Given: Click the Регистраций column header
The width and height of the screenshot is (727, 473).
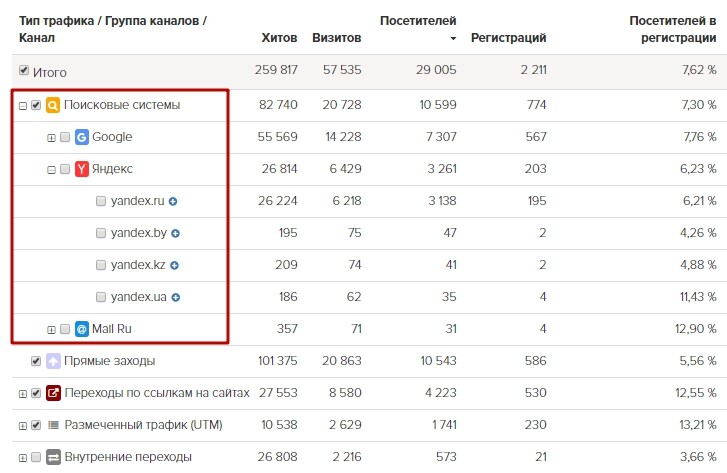Looking at the screenshot, I should (x=508, y=38).
